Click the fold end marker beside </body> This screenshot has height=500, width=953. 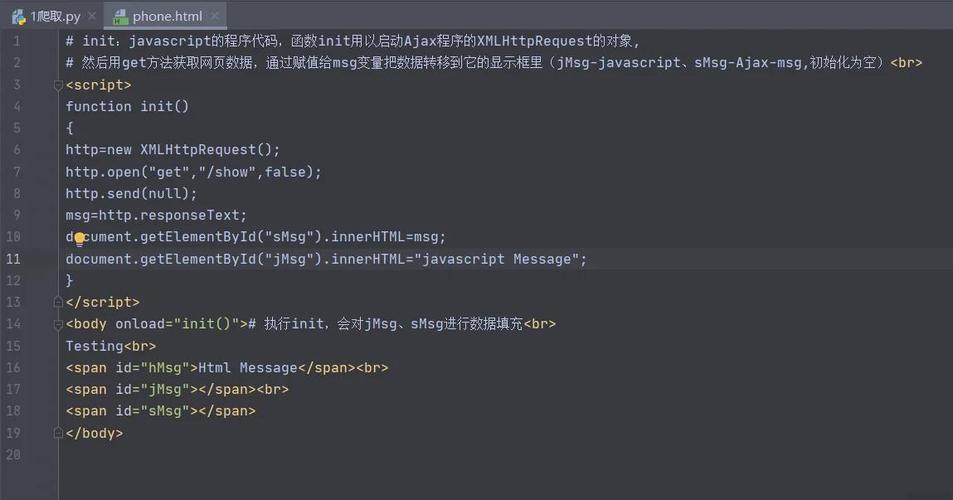(x=58, y=433)
